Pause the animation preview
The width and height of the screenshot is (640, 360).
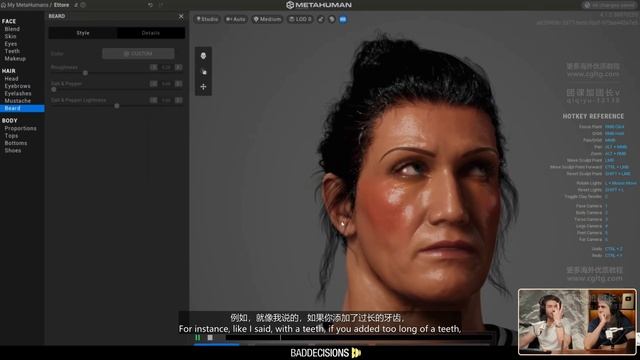tap(198, 338)
